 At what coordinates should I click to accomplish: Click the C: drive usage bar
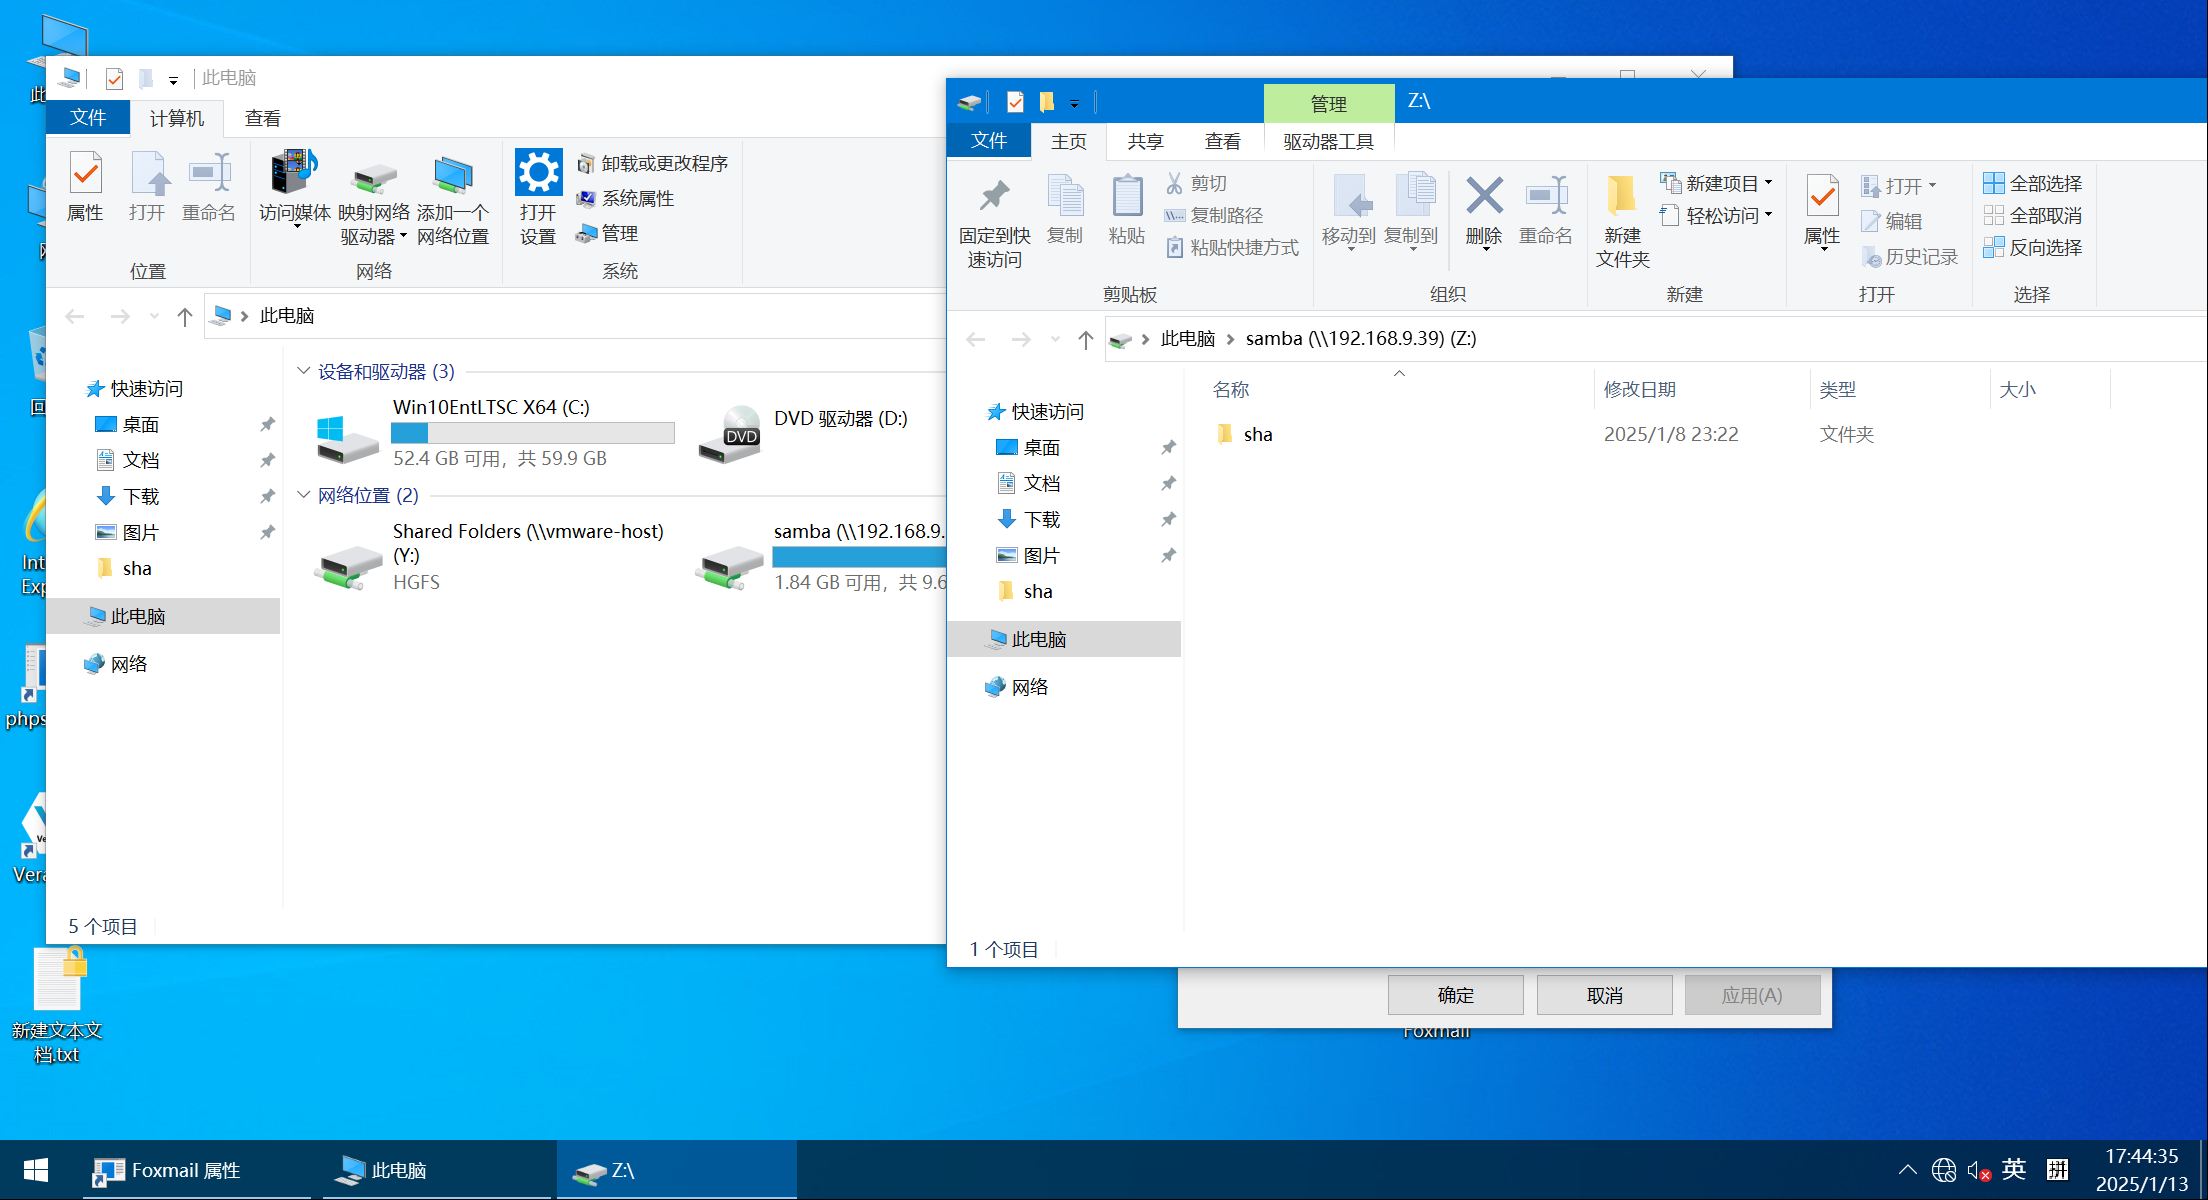pos(532,433)
